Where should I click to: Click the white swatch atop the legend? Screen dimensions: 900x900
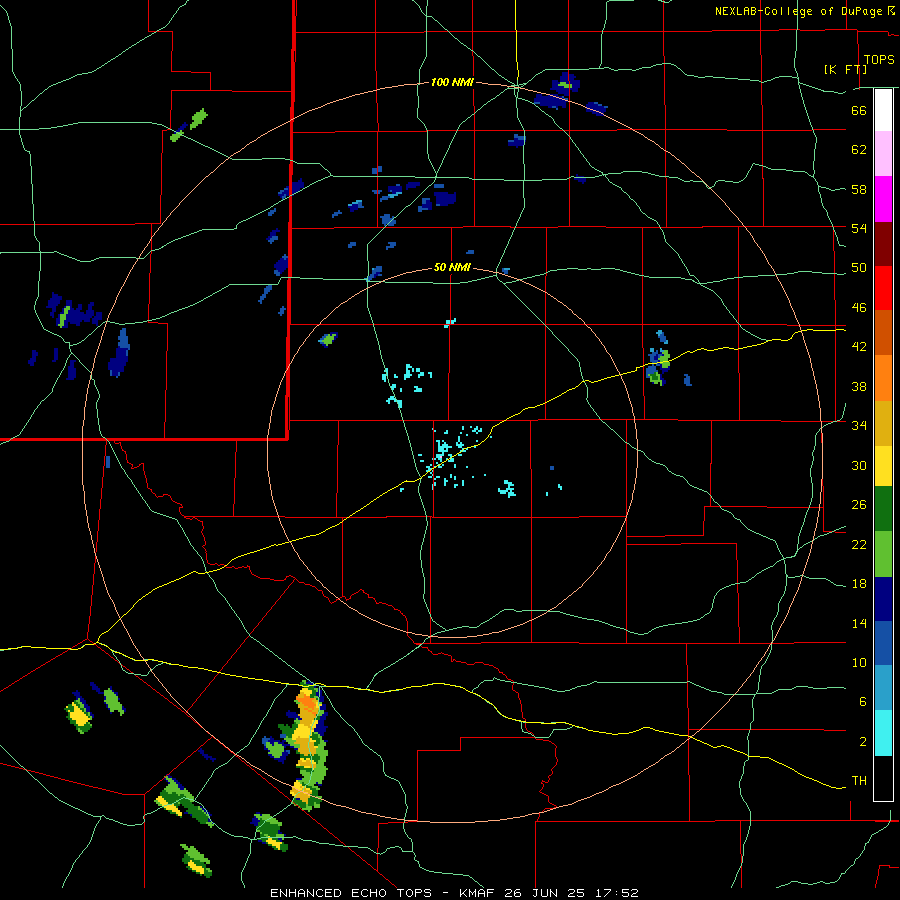(883, 110)
